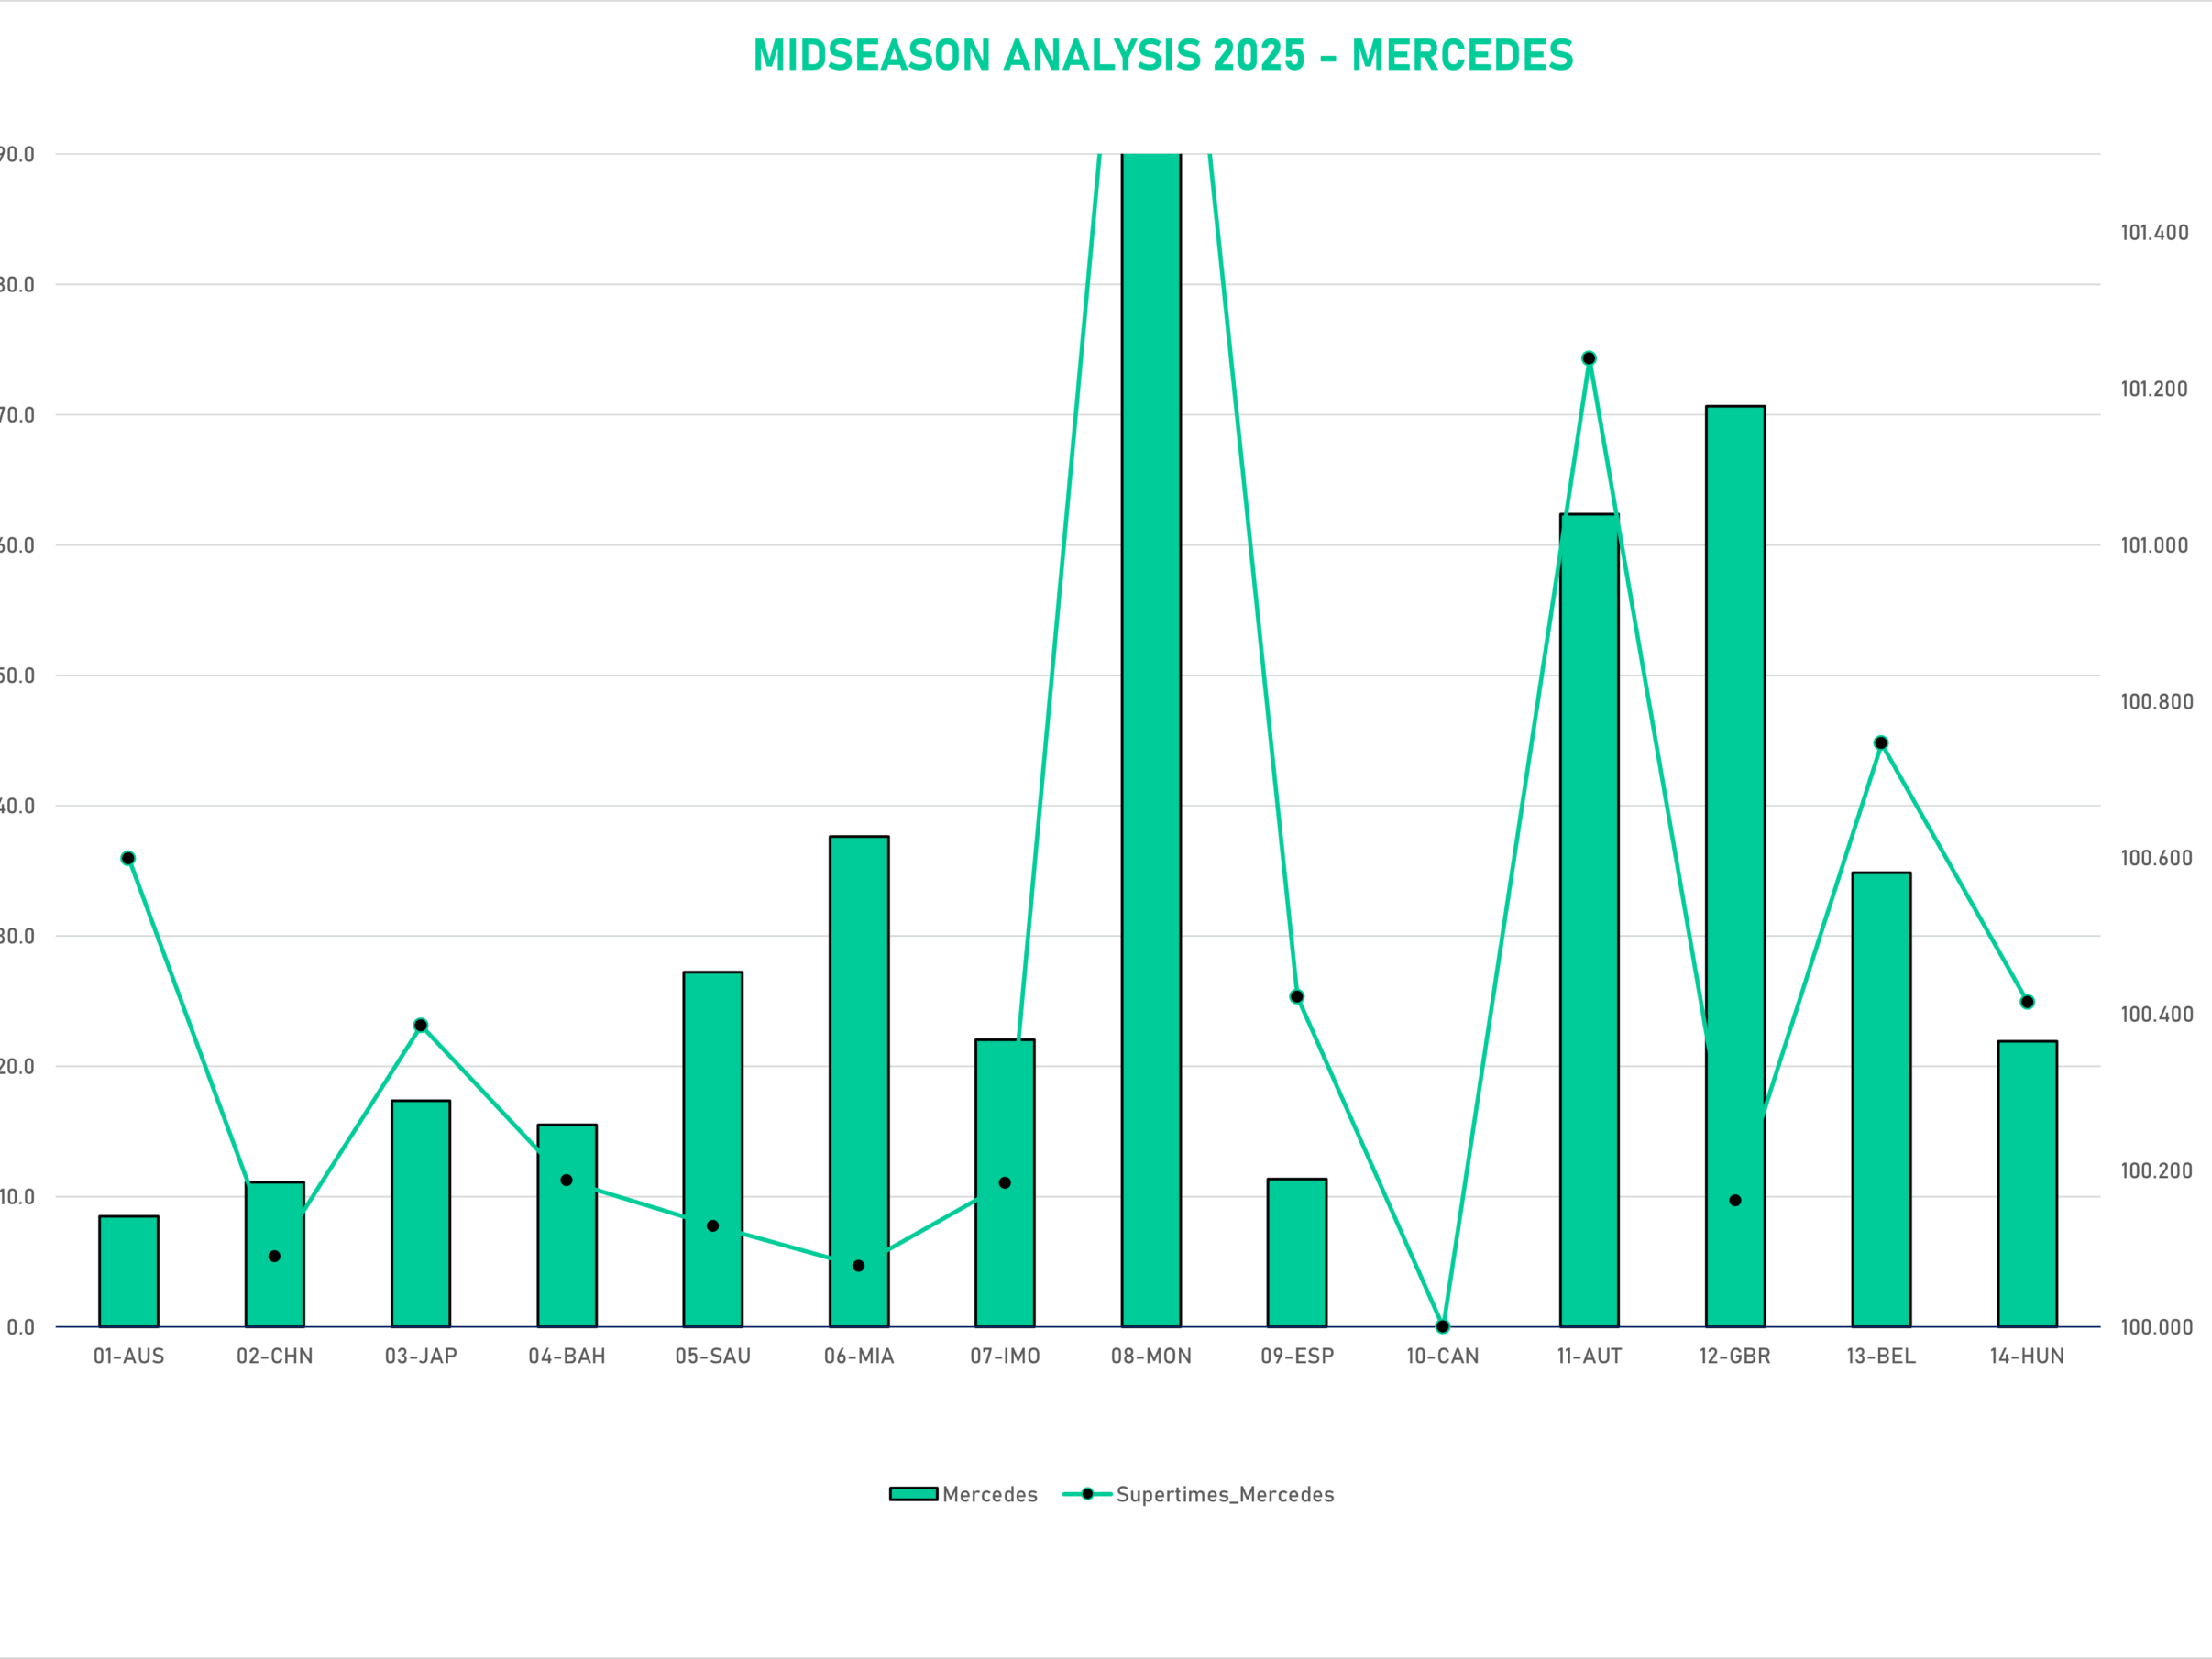The height and width of the screenshot is (1659, 2212).
Task: Select the 100.000 secondary axis value
Action: (x=2157, y=1327)
